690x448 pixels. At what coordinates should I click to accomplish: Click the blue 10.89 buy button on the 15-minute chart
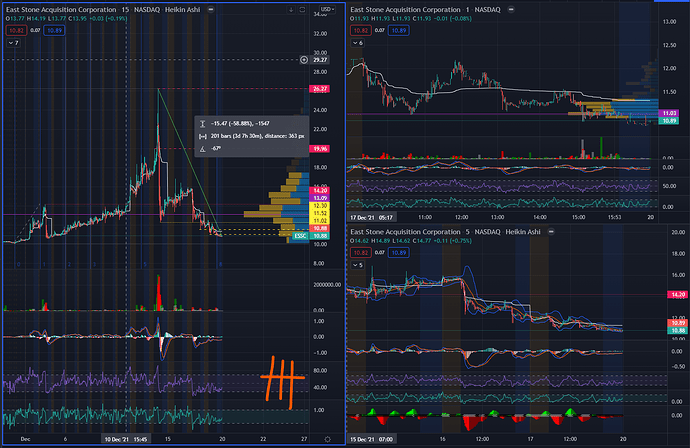pos(54,30)
